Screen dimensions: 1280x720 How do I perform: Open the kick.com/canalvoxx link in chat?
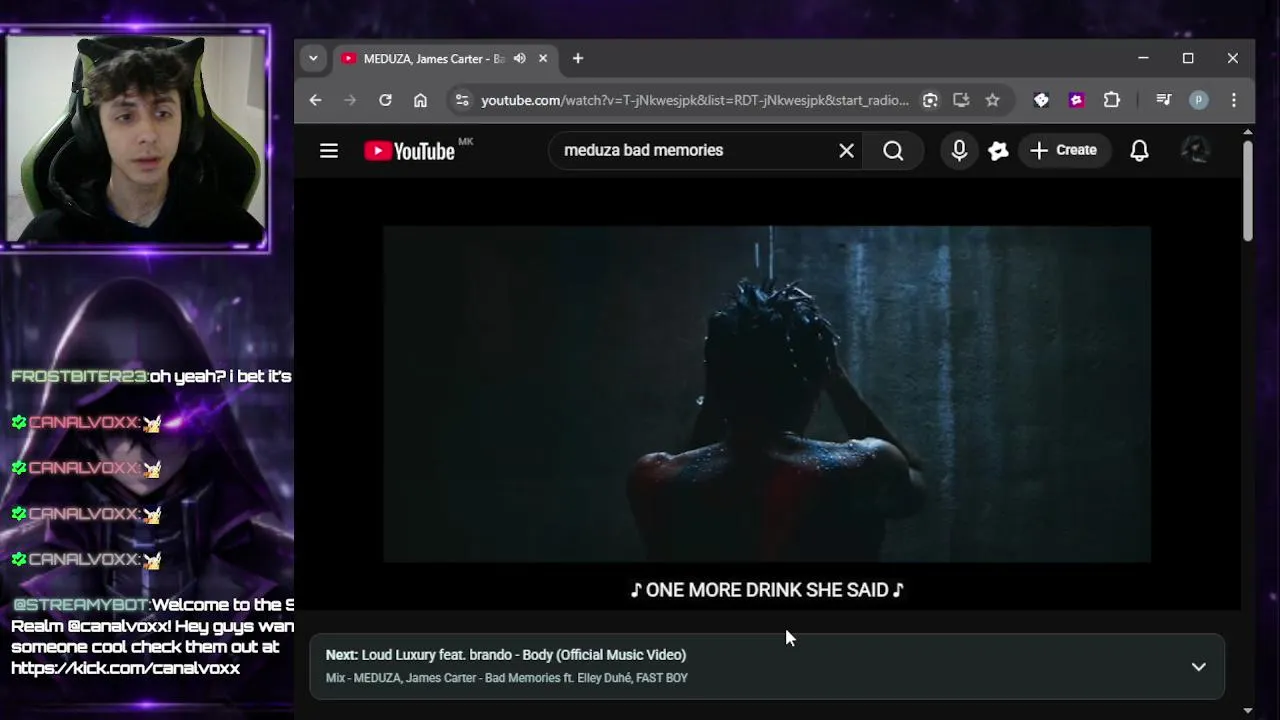coord(126,668)
